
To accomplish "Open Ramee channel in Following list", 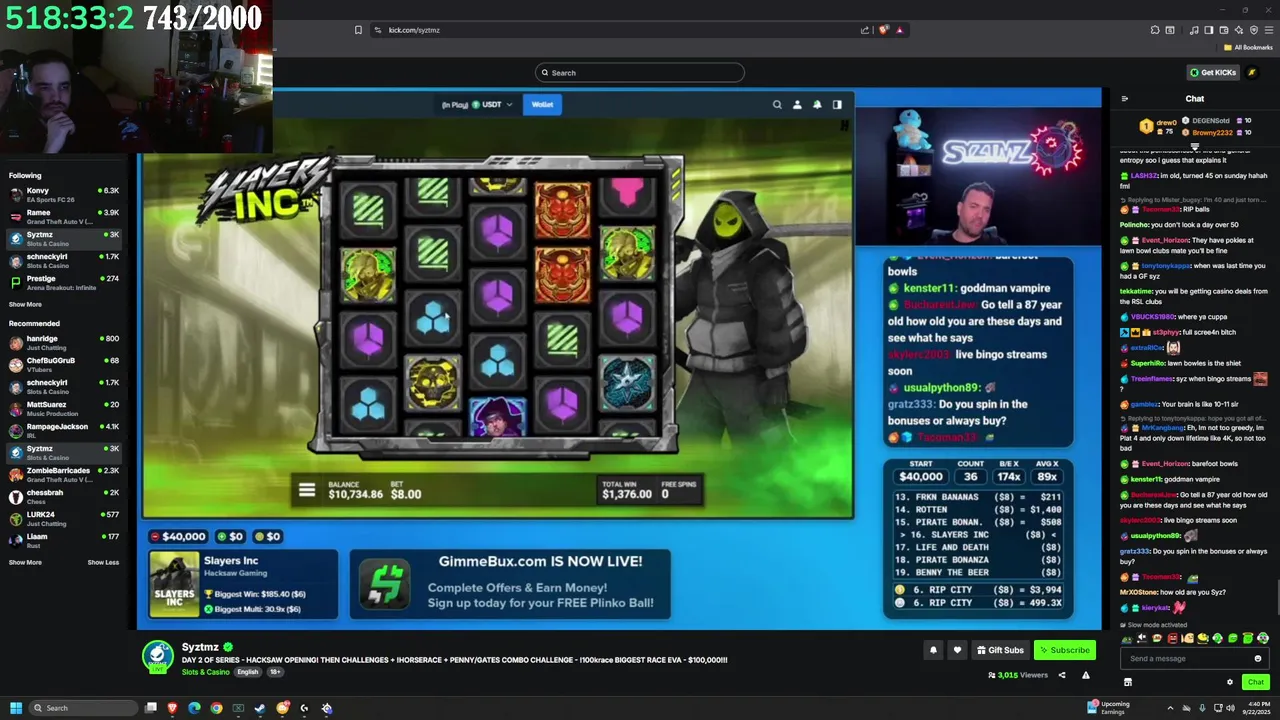I will click(64, 216).
